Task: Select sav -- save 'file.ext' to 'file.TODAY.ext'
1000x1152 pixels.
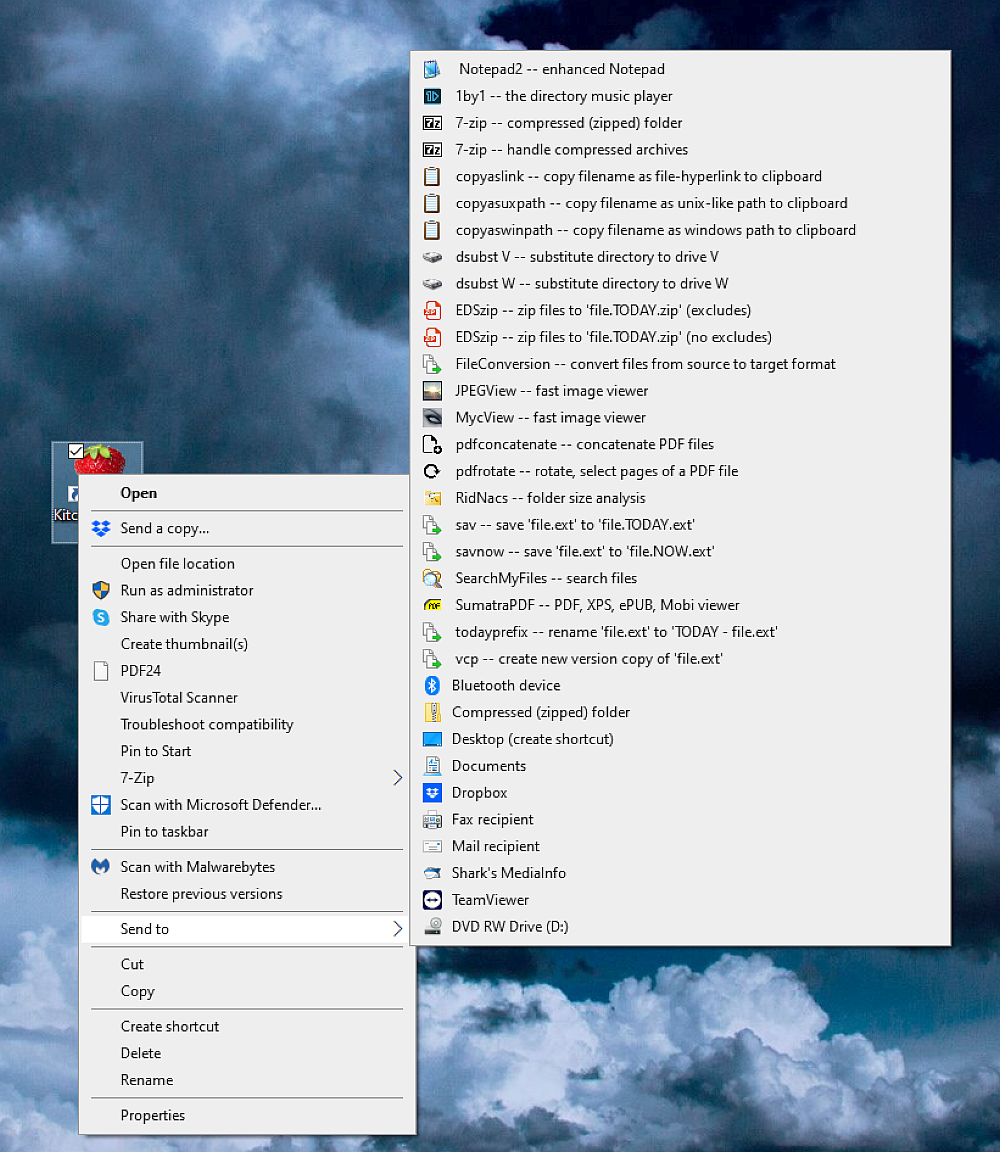Action: pos(680,525)
